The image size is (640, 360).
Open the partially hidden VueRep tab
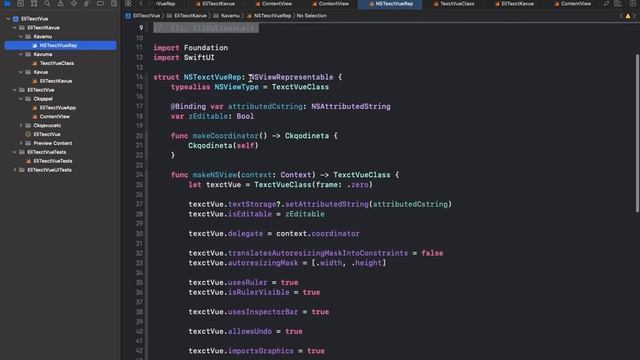165,4
